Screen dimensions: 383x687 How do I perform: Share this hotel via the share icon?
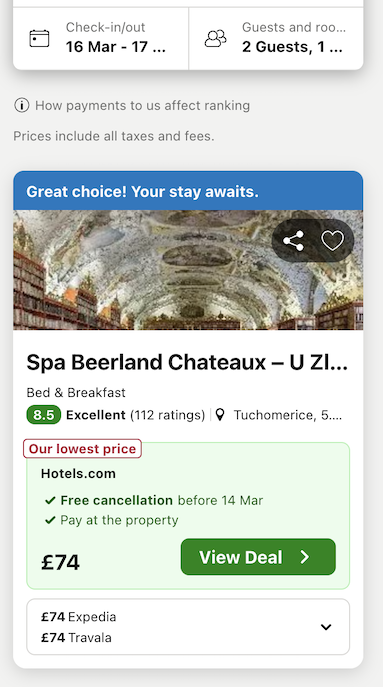293,241
